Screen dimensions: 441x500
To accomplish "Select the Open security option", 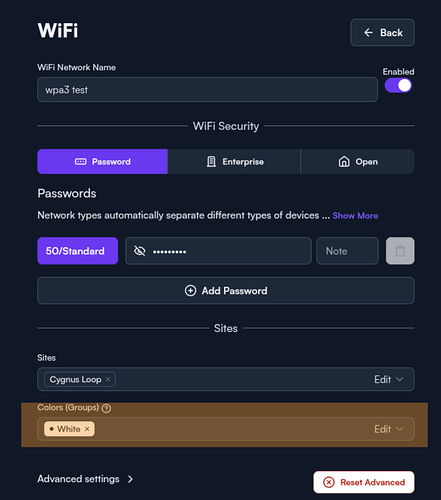I will (x=358, y=162).
